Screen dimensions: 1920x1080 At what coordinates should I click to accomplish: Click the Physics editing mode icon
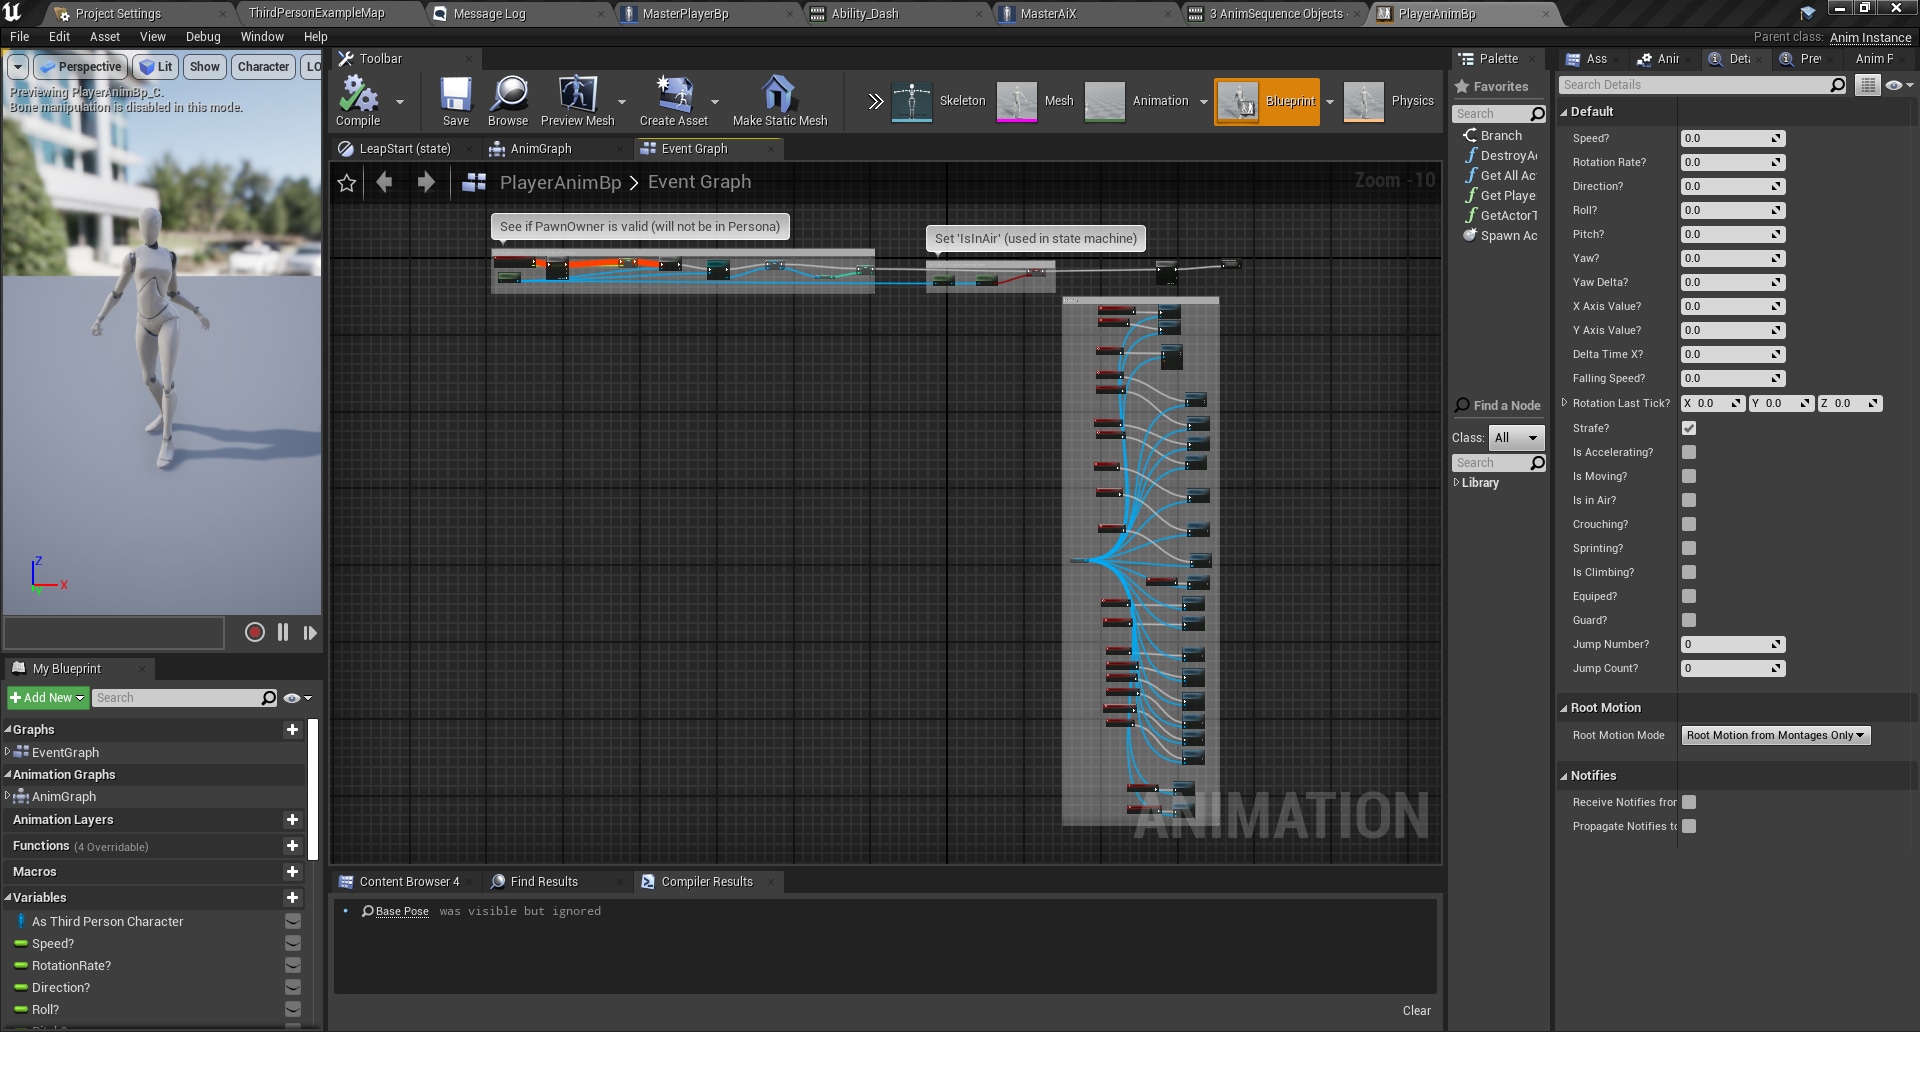[1362, 101]
